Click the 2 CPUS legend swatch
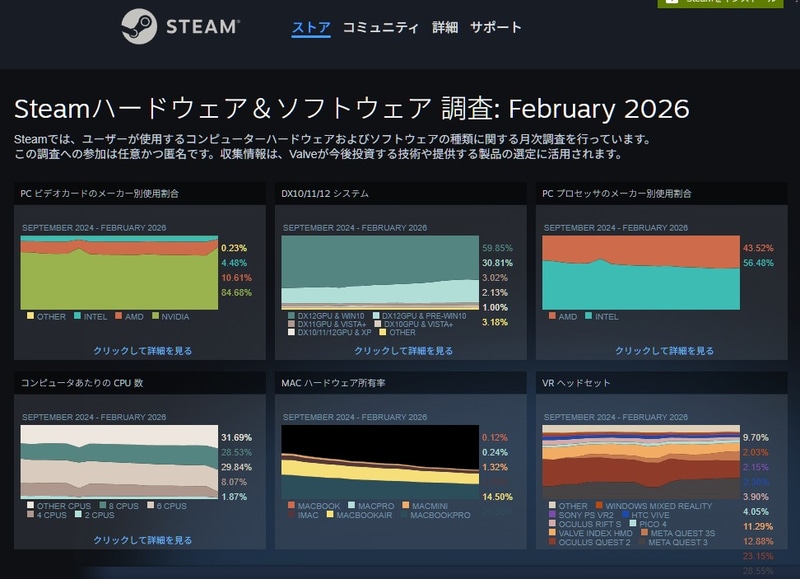The image size is (800, 579). click(x=78, y=514)
